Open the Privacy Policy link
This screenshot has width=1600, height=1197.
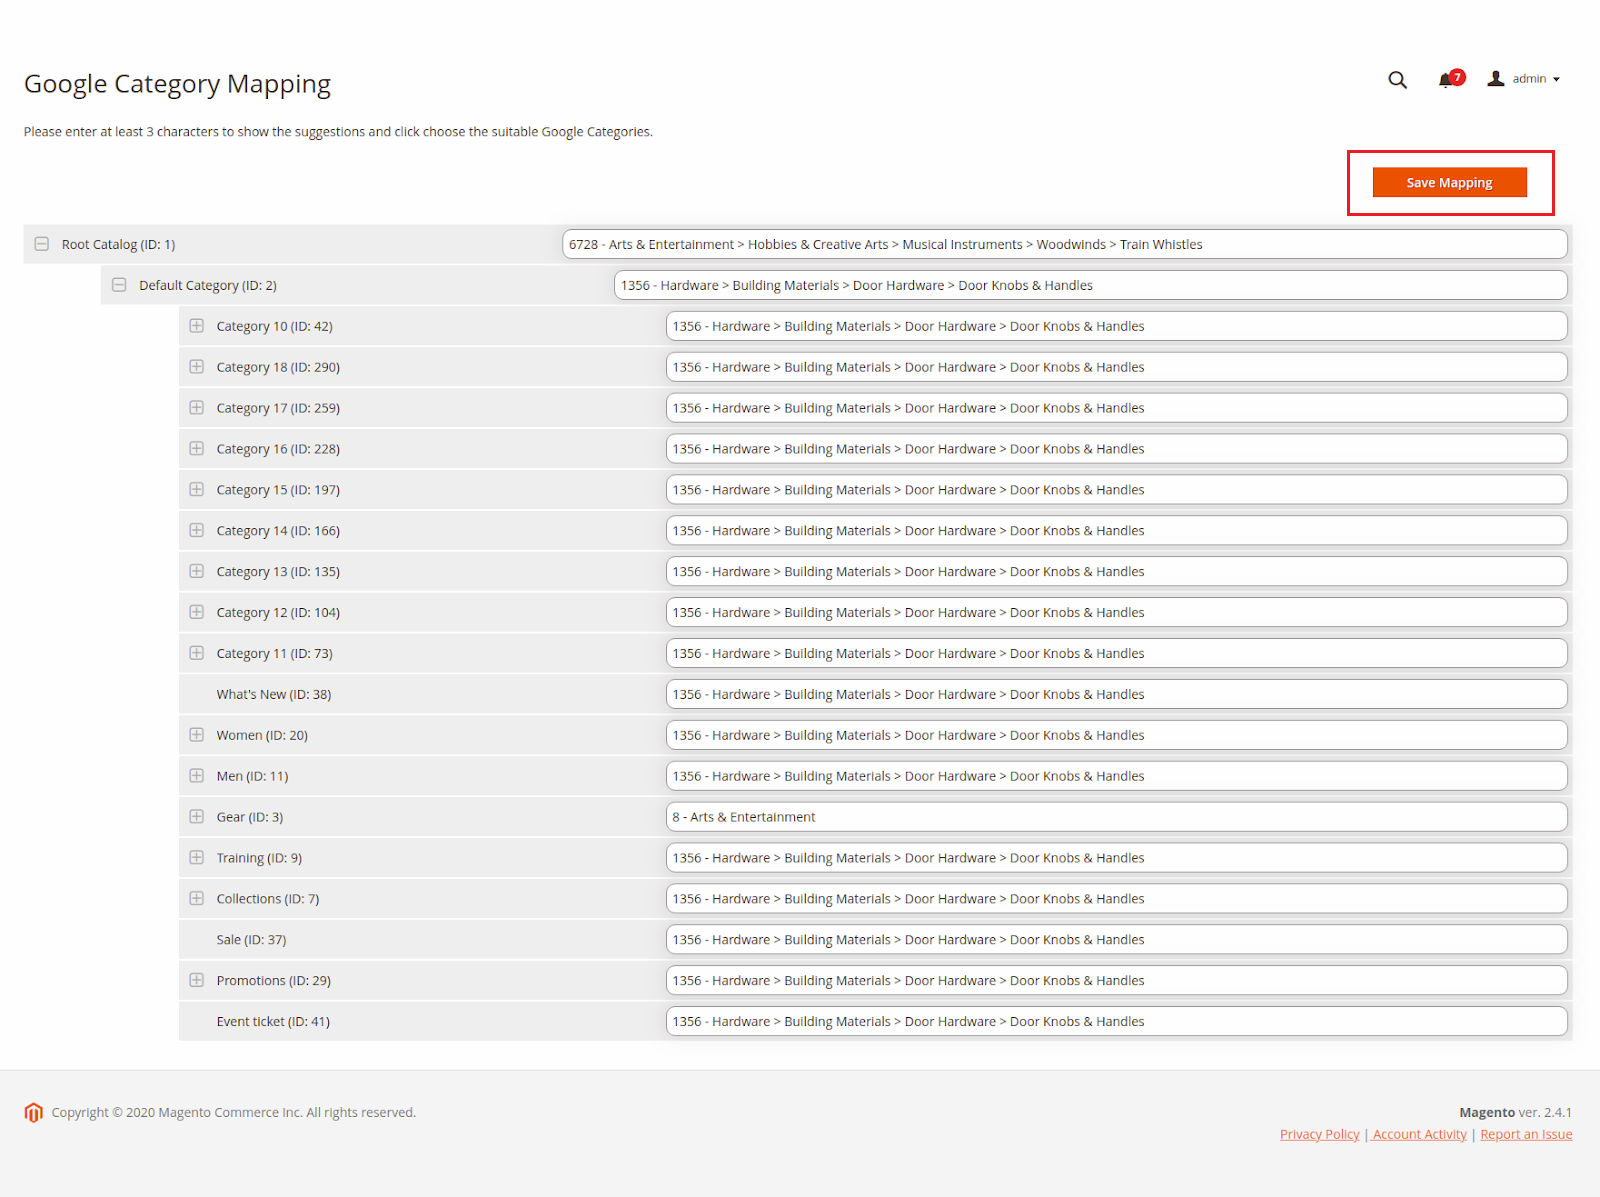[x=1319, y=1134]
